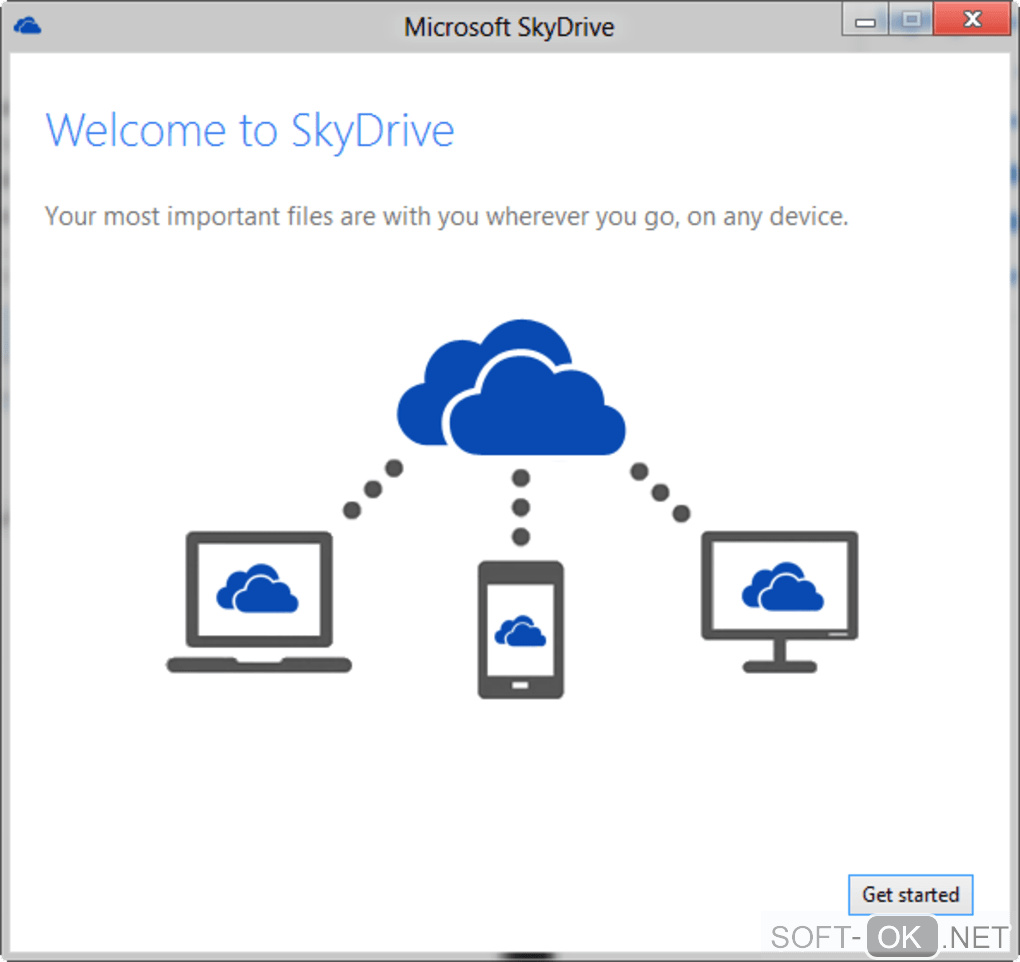
Task: Click the 'Your most important files' description text
Action: click(x=446, y=217)
